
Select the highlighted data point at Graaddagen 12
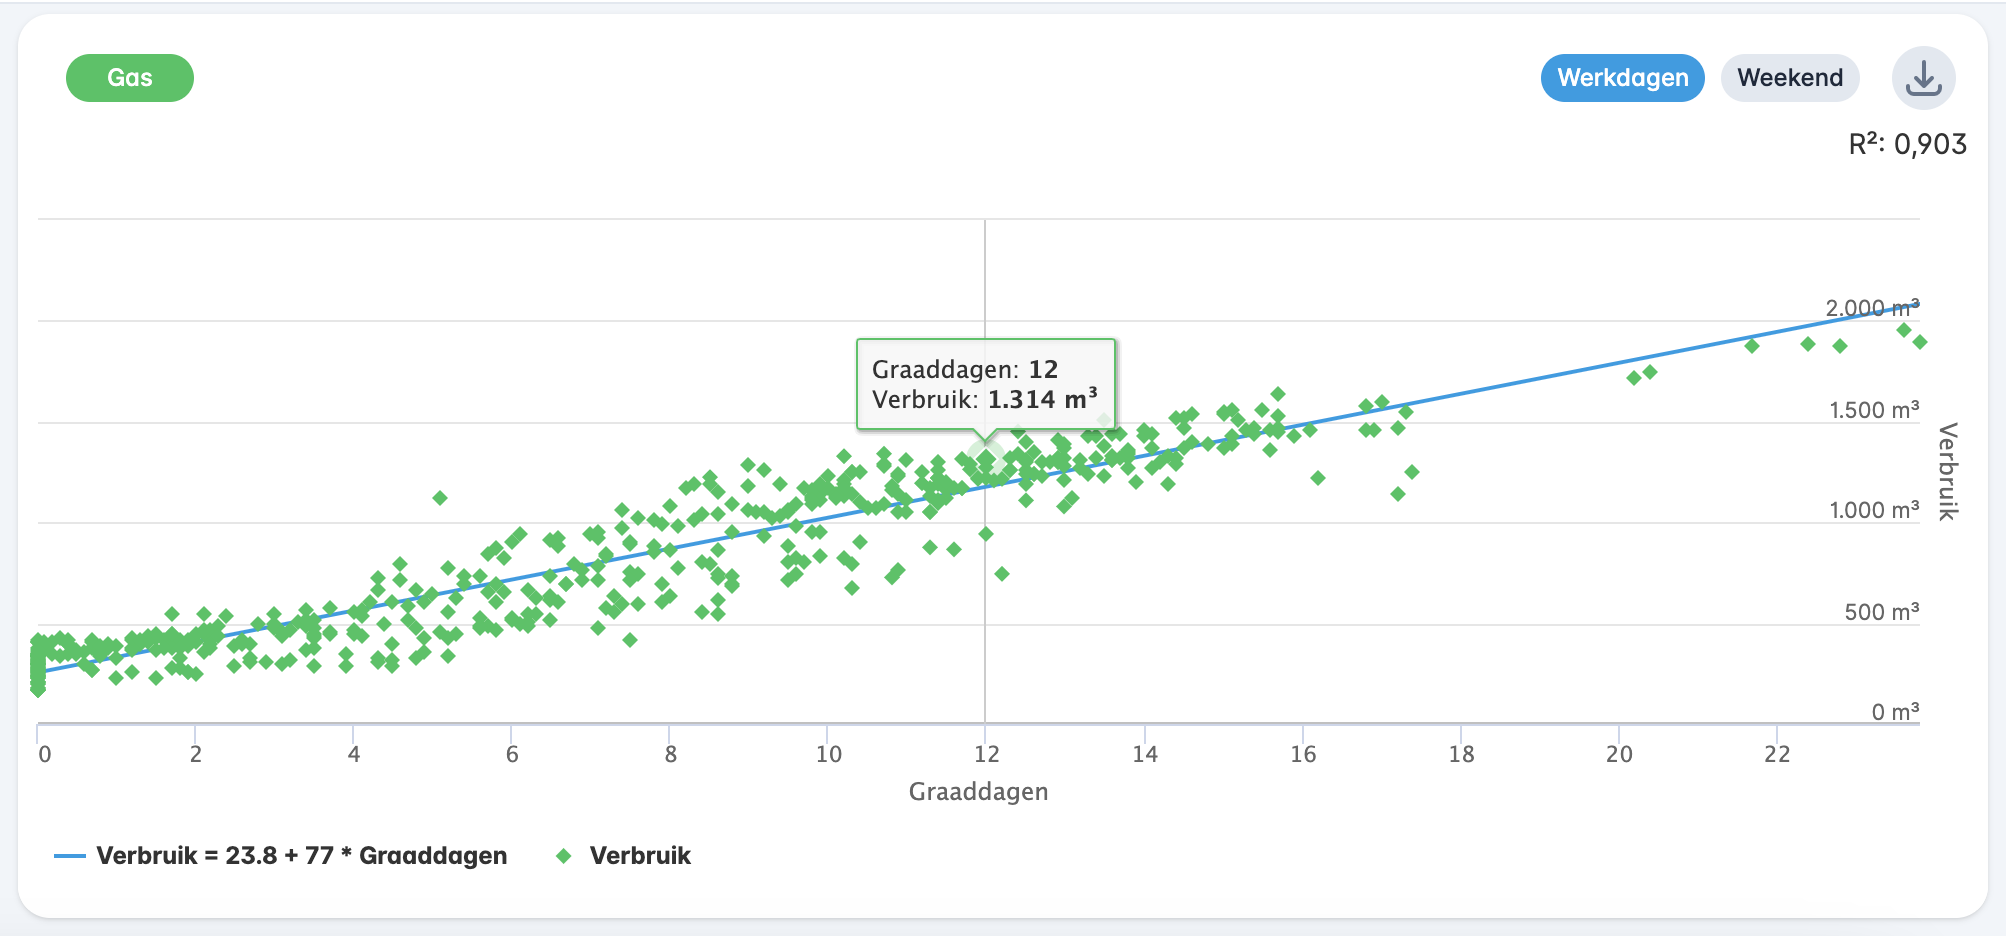[x=986, y=460]
